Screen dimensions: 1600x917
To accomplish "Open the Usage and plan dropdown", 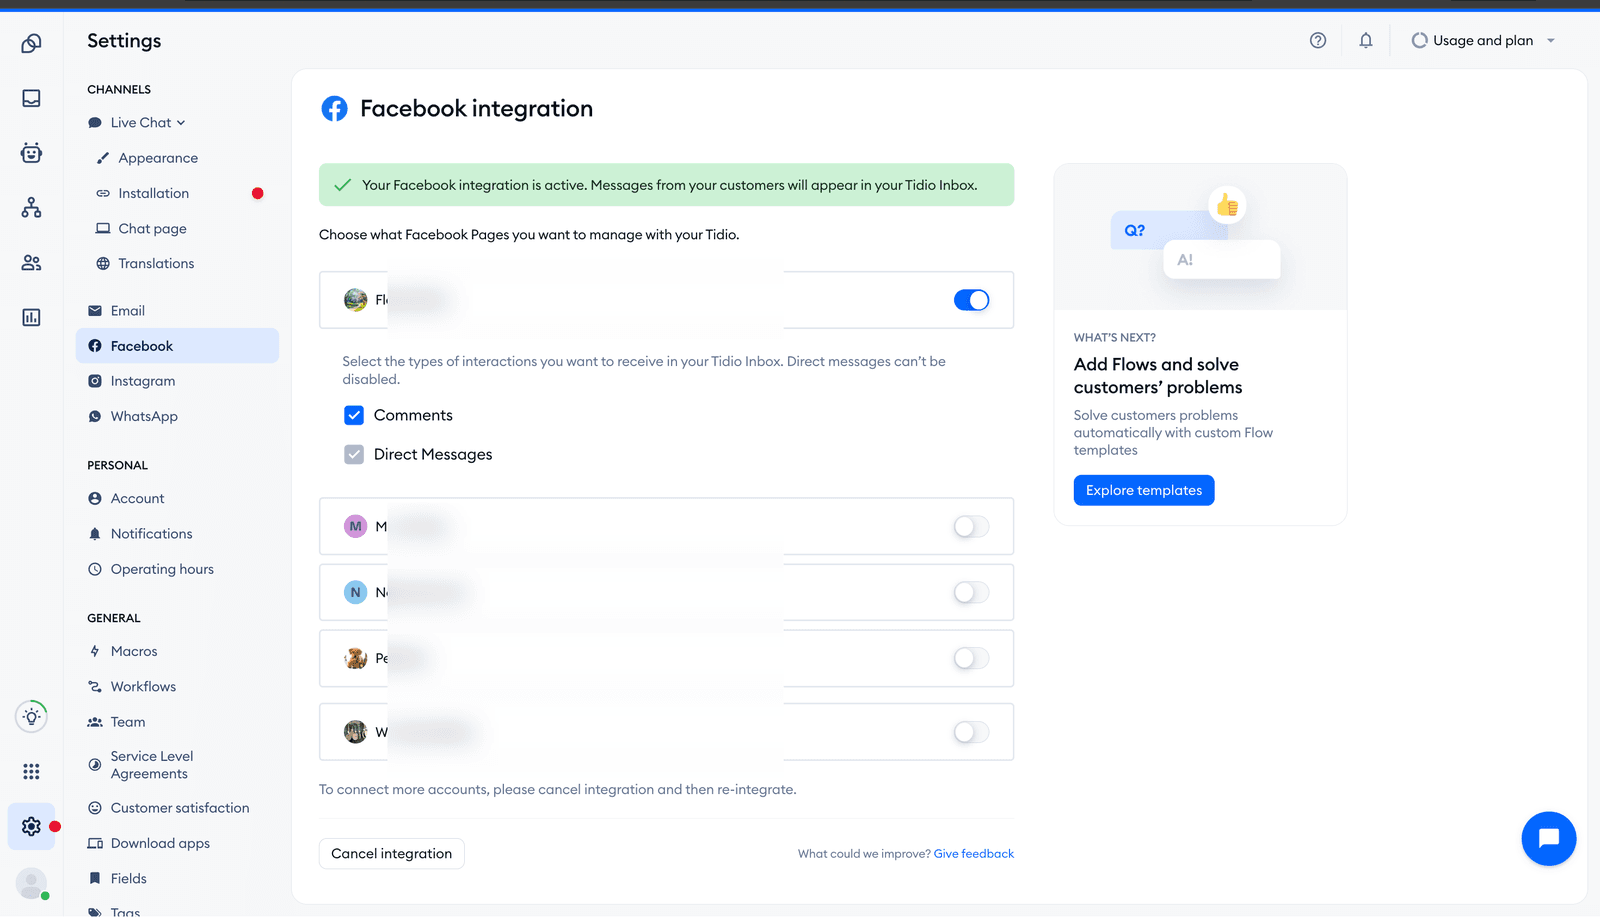I will click(1483, 41).
